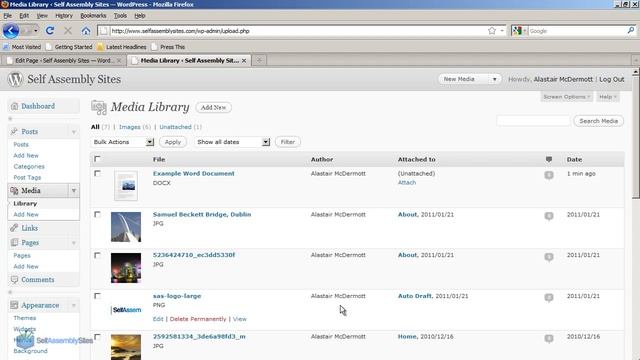Viewport: 640px width, 360px height.
Task: Click the stop loading X icon
Action: tap(68, 31)
